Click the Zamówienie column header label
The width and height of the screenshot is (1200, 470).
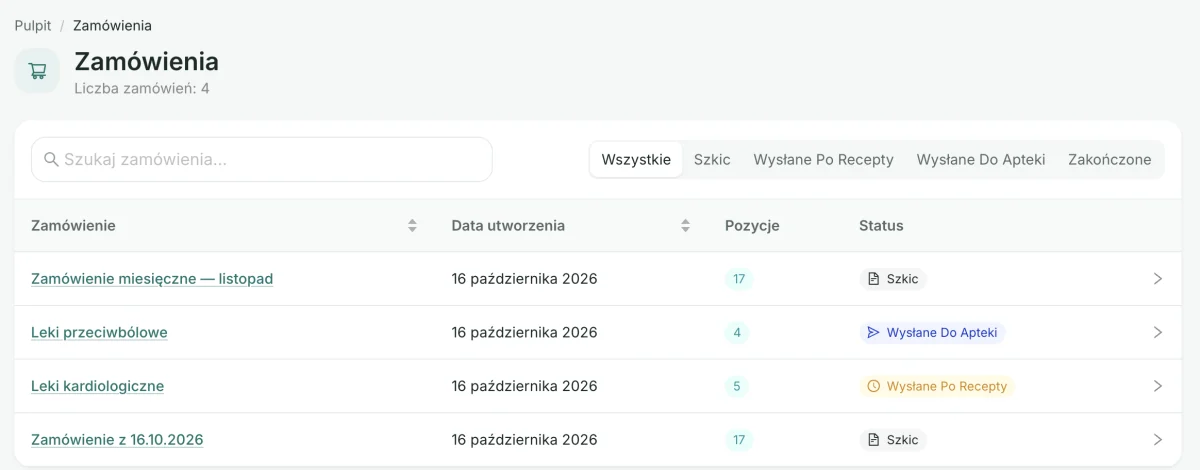pos(73,226)
